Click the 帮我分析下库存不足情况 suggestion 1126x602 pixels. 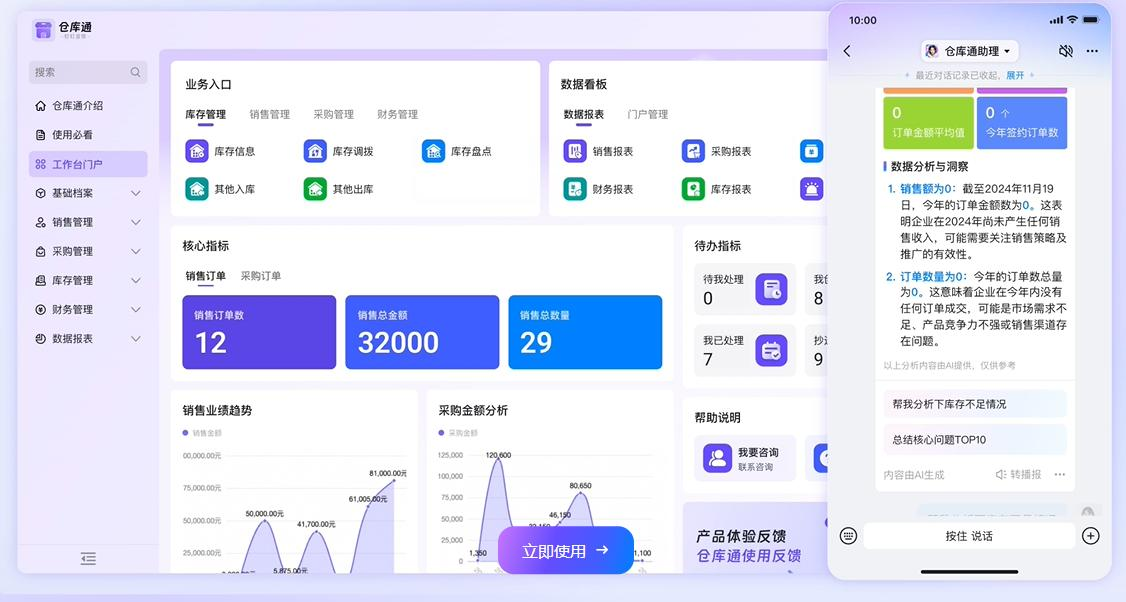pyautogui.click(x=974, y=404)
